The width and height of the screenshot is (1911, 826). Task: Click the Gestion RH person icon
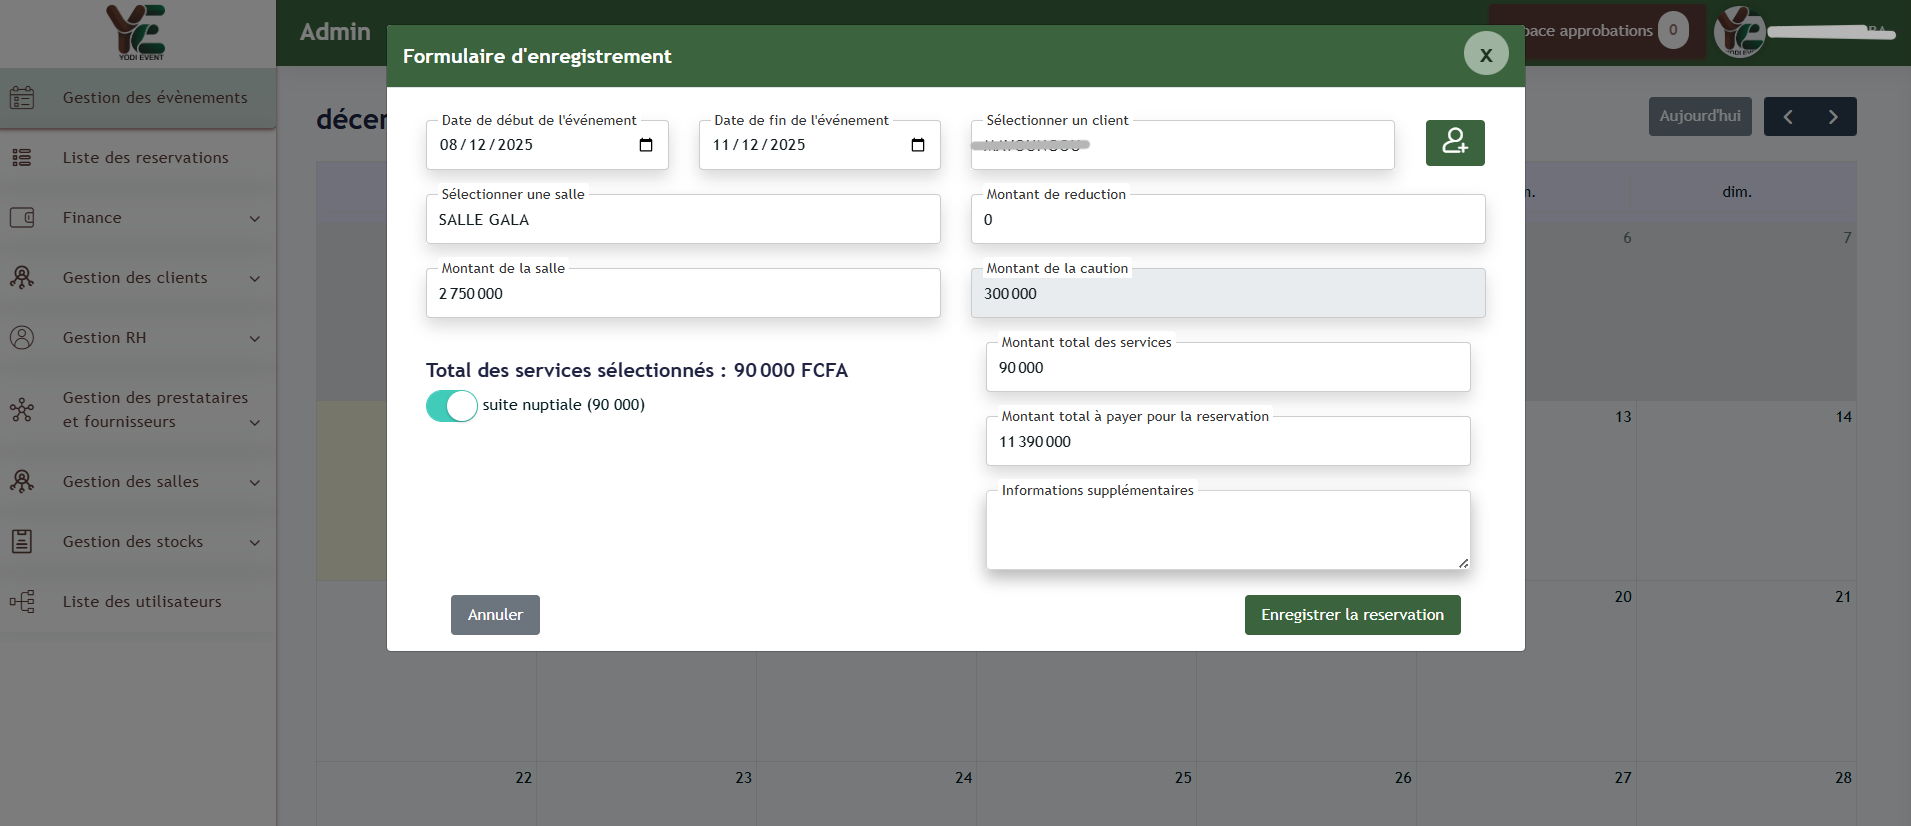[x=22, y=338]
